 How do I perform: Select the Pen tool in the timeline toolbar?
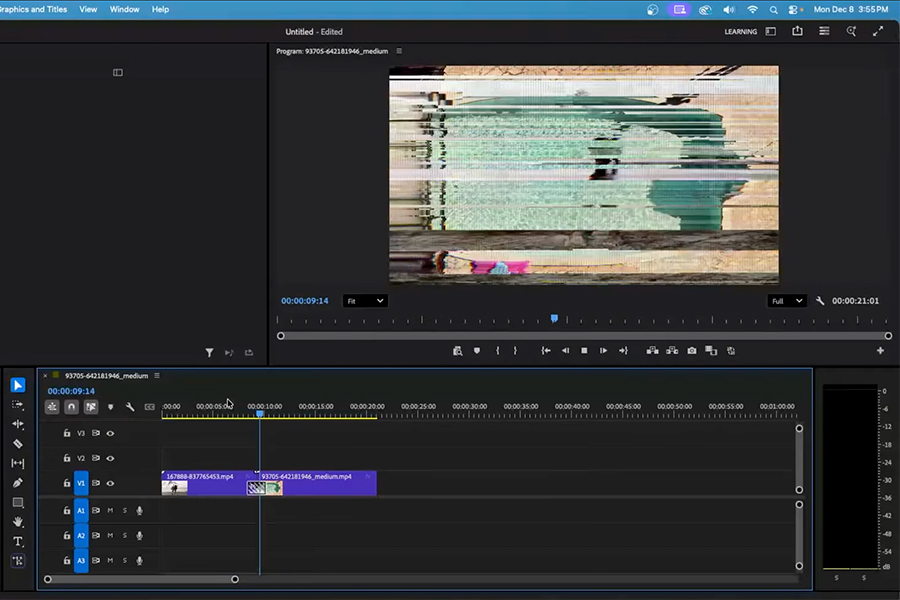click(15, 483)
